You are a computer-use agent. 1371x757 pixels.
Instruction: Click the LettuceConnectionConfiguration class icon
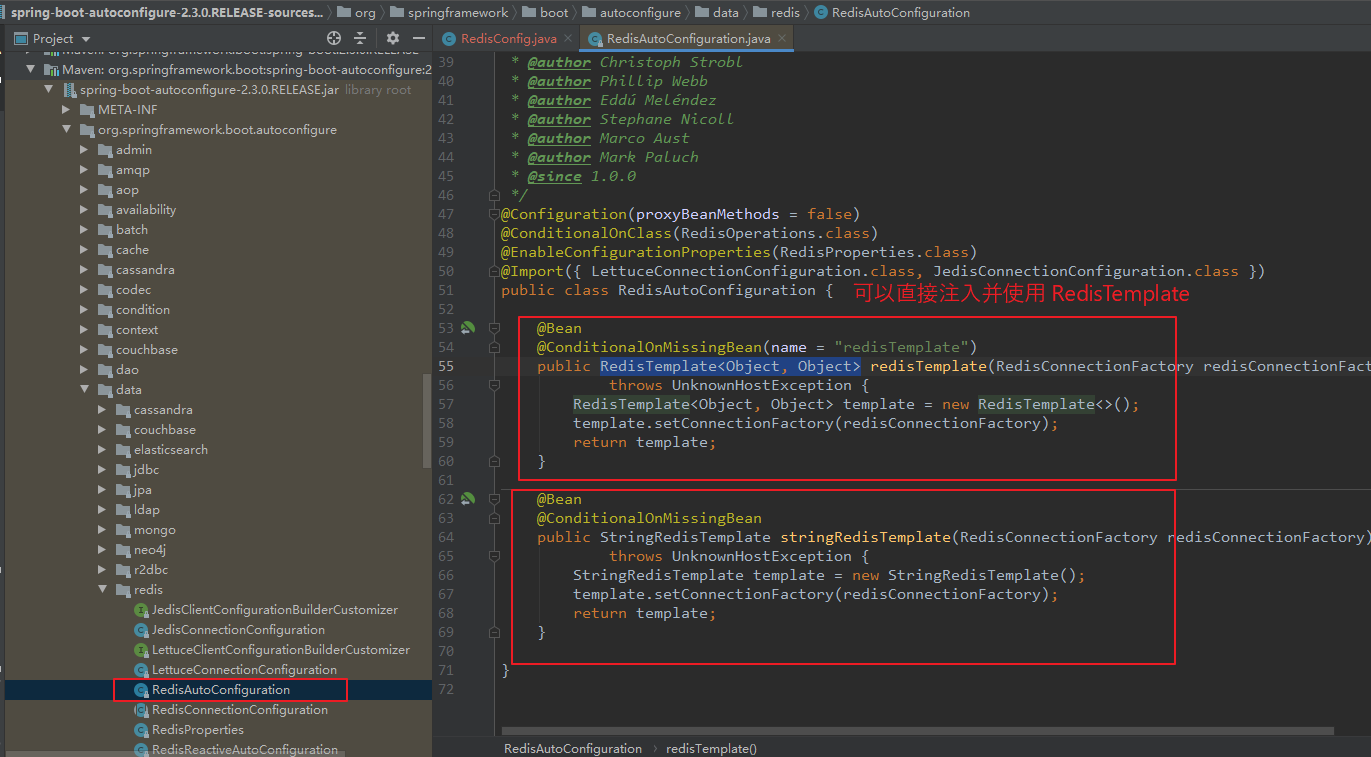pos(141,670)
